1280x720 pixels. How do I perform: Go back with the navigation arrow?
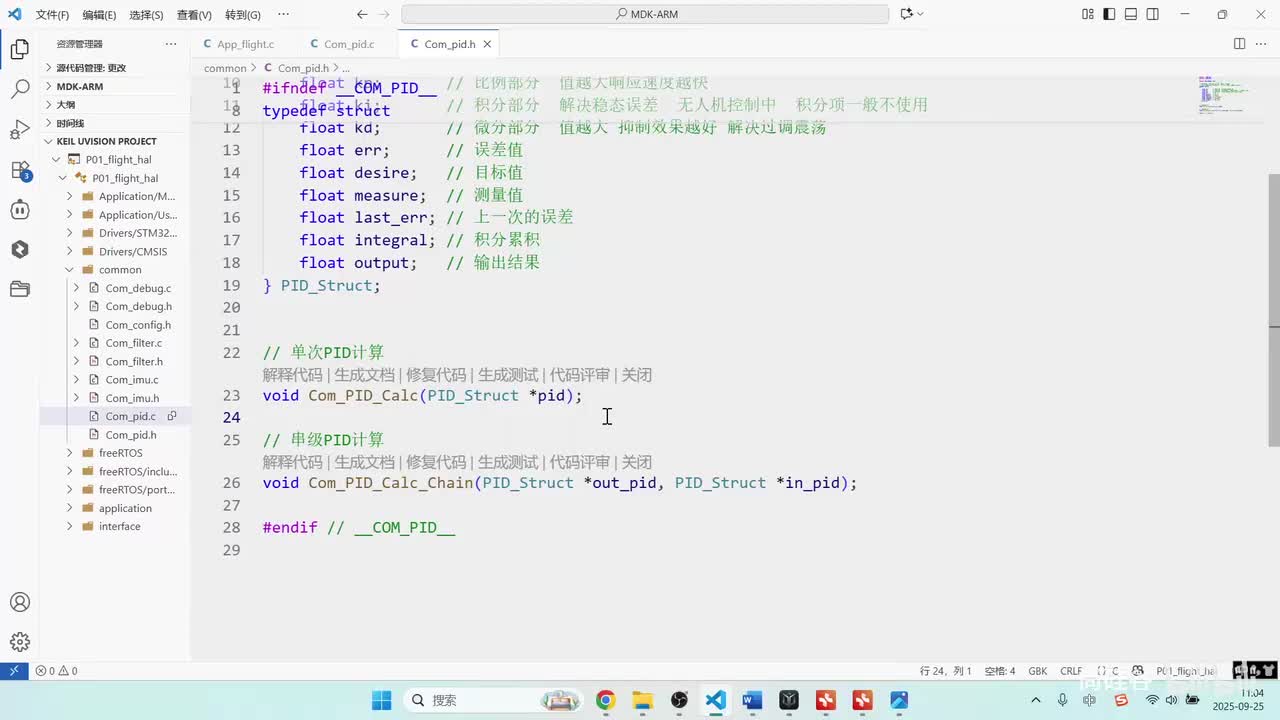pos(362,14)
